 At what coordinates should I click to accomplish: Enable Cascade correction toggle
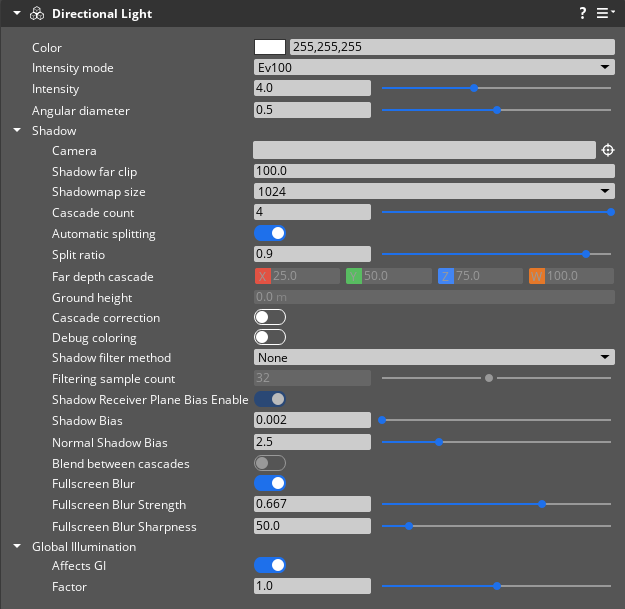[x=270, y=317]
